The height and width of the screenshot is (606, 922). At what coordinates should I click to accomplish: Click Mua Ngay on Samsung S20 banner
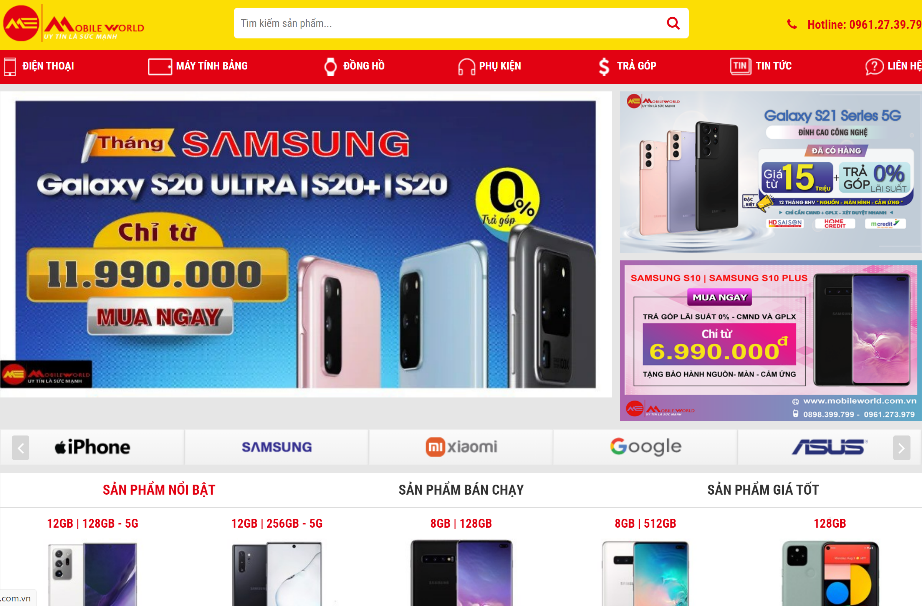point(160,317)
